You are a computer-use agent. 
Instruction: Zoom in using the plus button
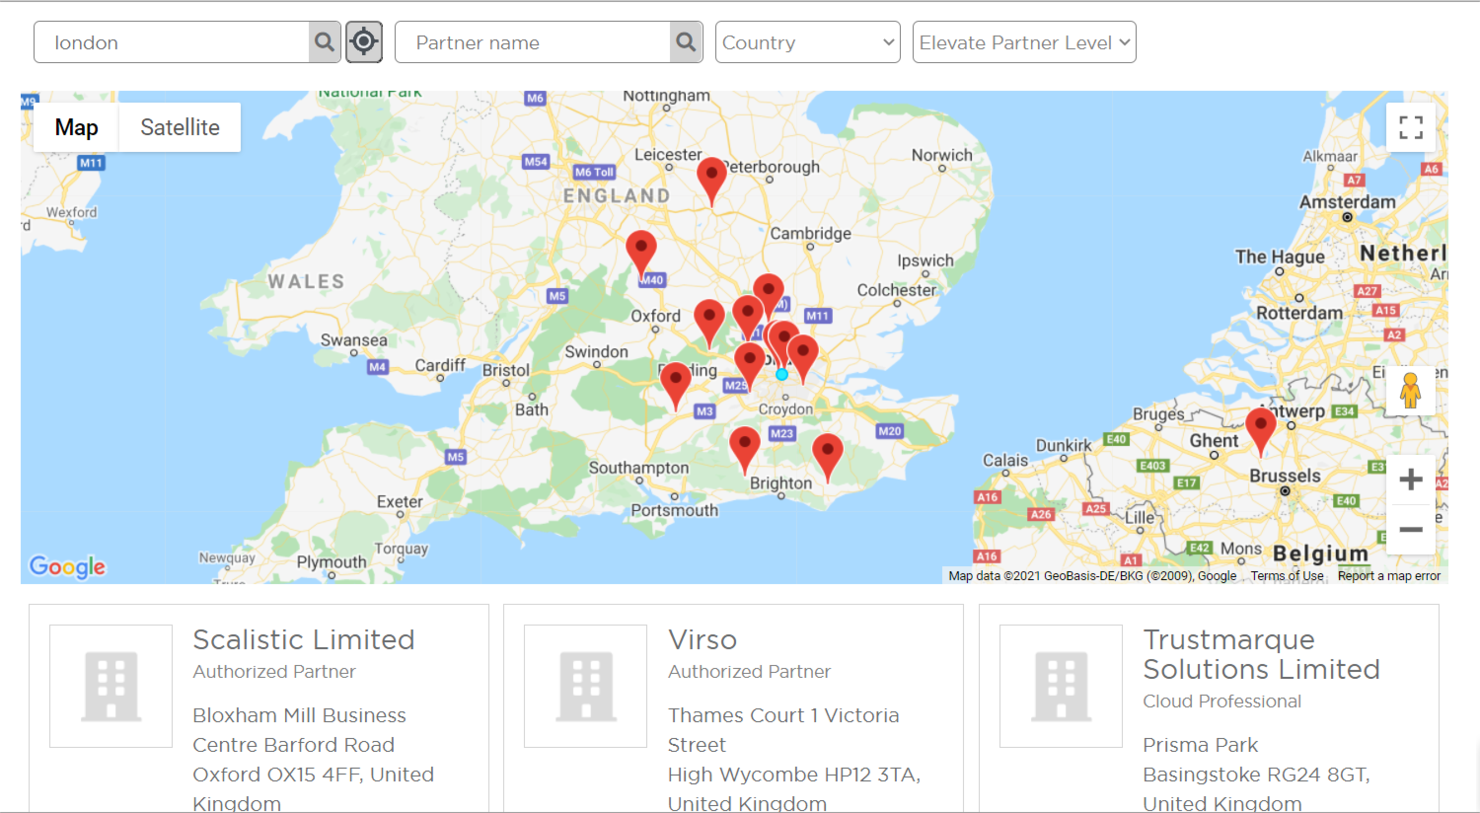click(x=1410, y=478)
